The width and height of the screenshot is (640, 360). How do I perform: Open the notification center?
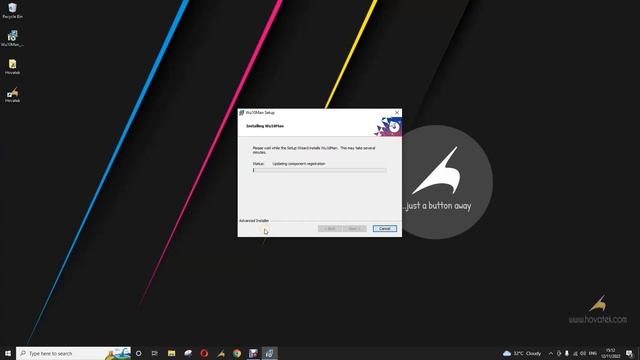(629, 353)
